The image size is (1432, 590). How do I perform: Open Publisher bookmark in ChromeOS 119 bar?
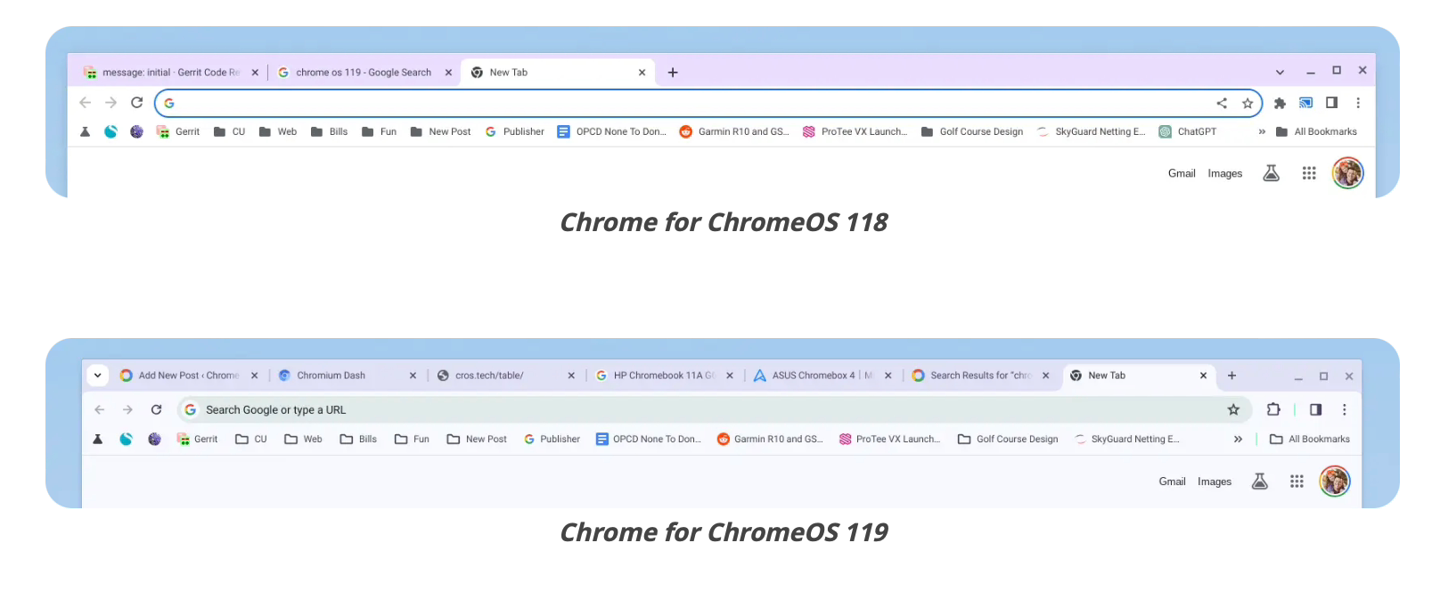(x=551, y=439)
